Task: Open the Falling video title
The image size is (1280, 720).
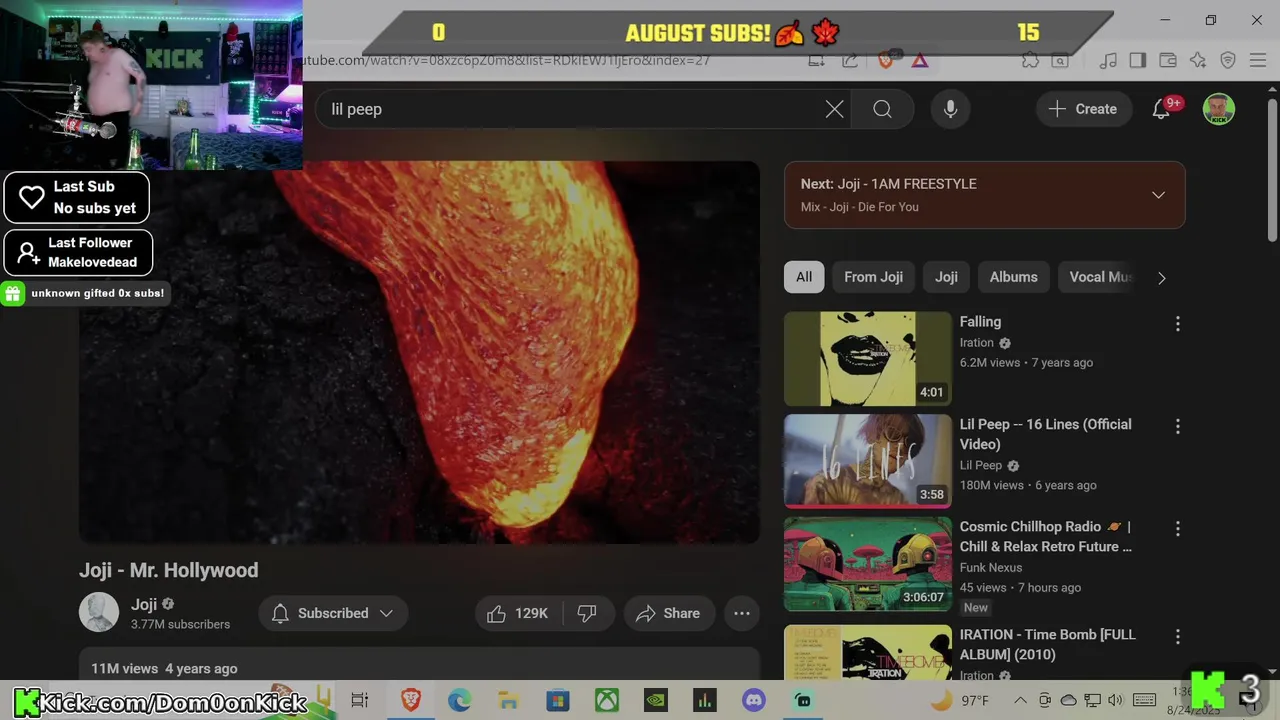Action: [980, 321]
